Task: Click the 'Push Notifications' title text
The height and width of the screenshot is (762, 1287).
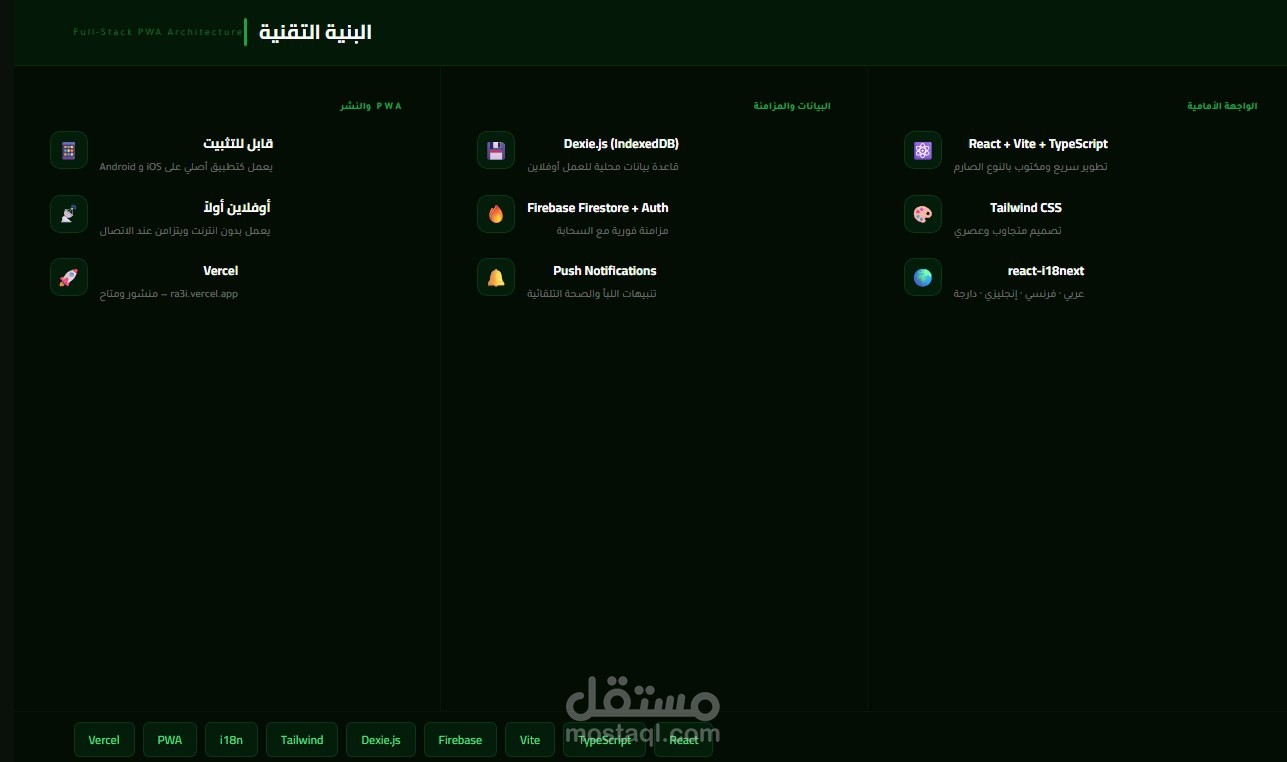Action: (x=605, y=271)
